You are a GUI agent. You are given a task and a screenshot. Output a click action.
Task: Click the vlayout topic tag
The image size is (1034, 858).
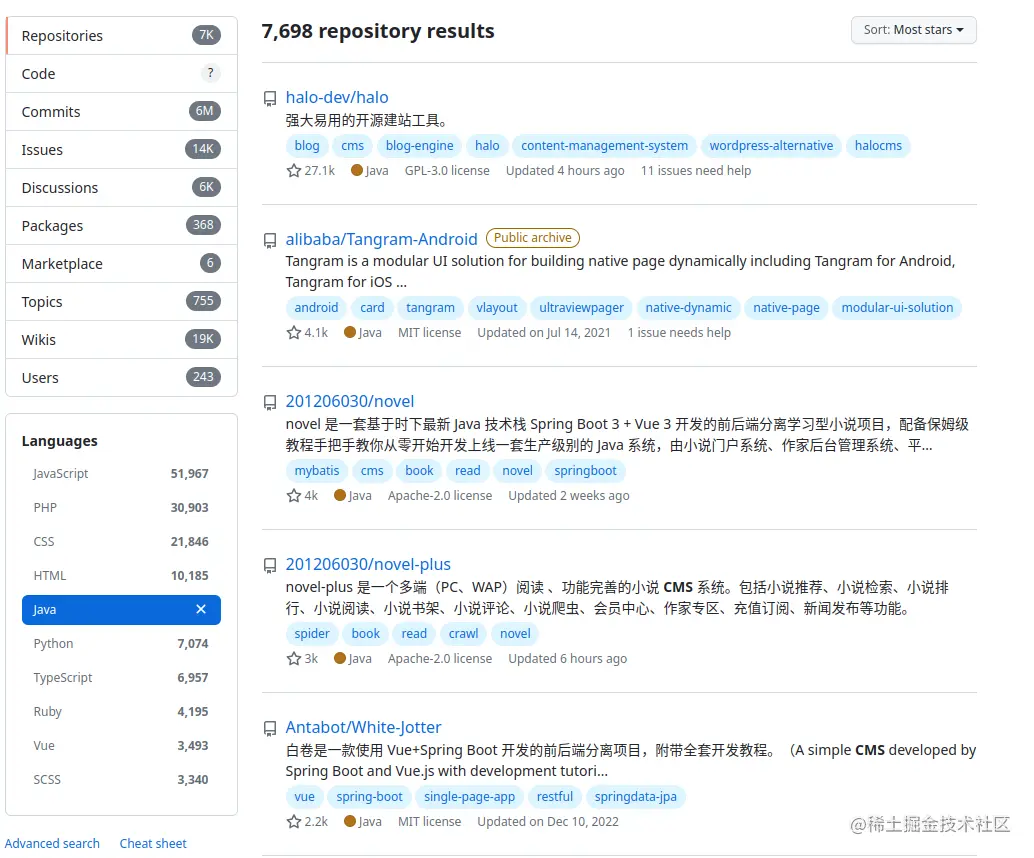pyautogui.click(x=497, y=308)
